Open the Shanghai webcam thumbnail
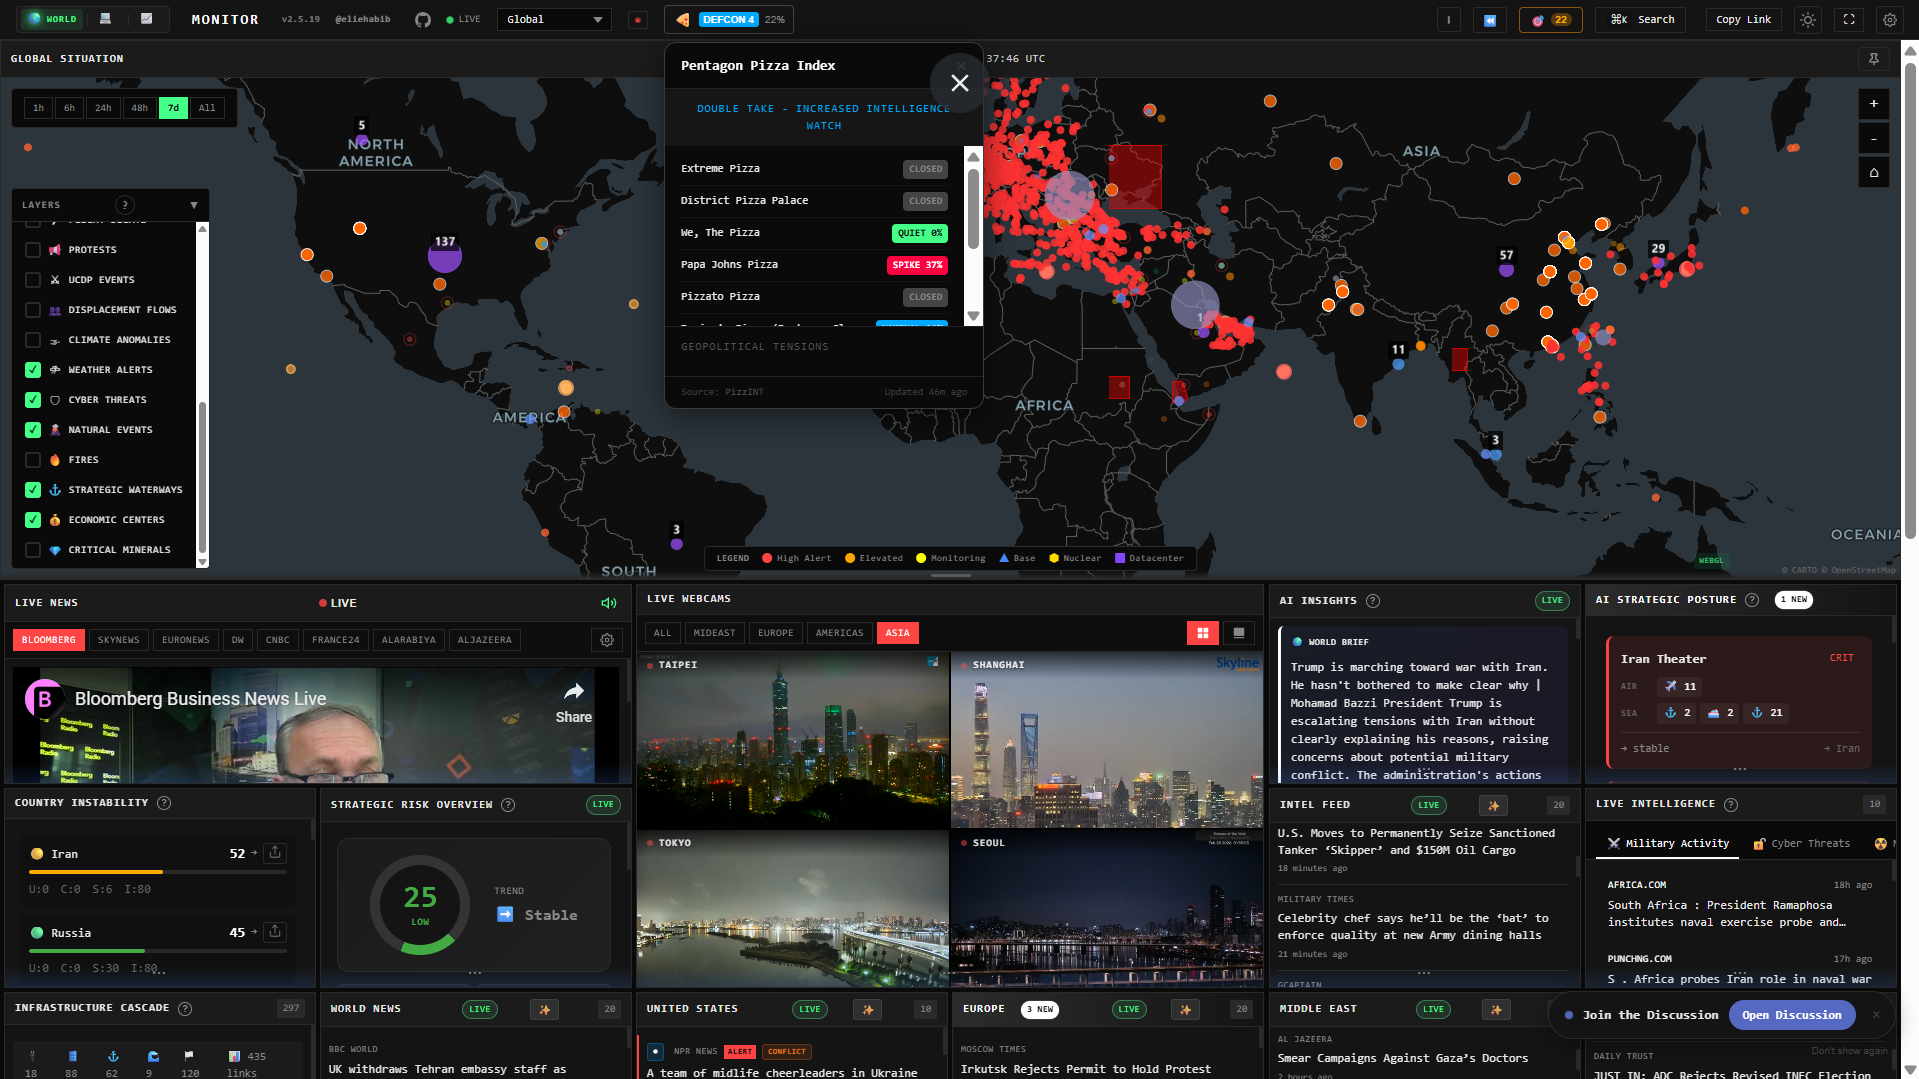Screen dimensions: 1919x1079 (1107, 740)
